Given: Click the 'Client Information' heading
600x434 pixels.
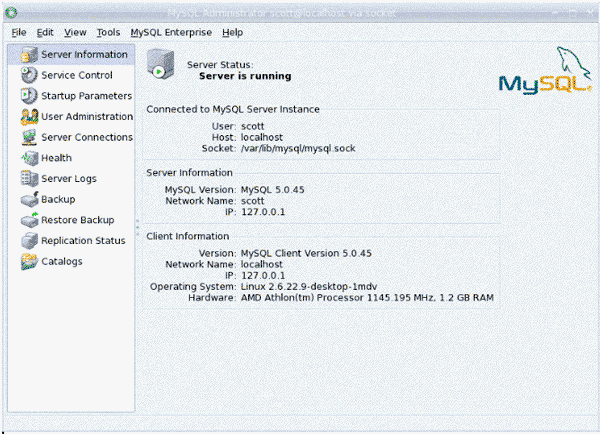Looking at the screenshot, I should [188, 236].
